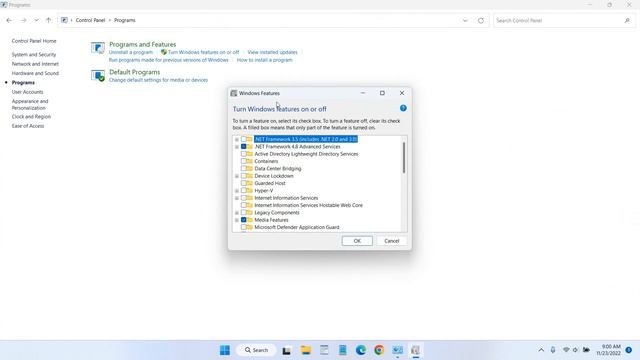
Task: Go back in Control Panel navigation
Action: tap(9, 20)
